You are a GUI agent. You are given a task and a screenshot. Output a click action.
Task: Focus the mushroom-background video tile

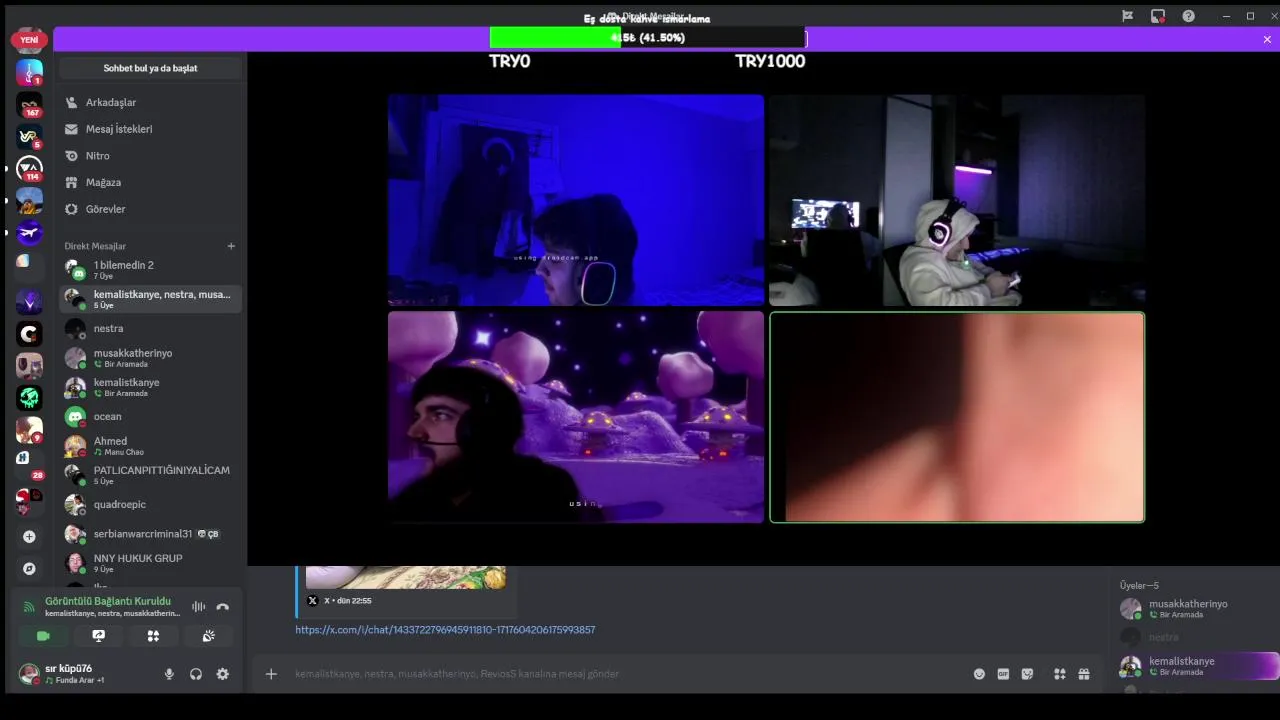pyautogui.click(x=576, y=417)
